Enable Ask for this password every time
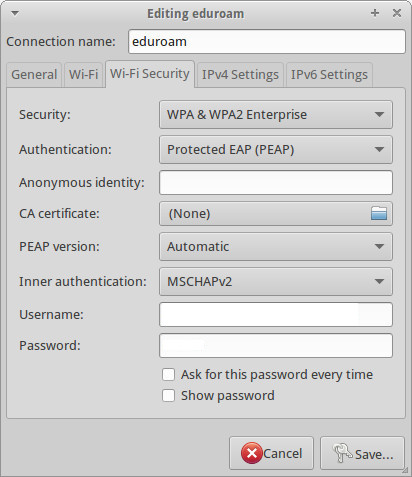 click(168, 374)
